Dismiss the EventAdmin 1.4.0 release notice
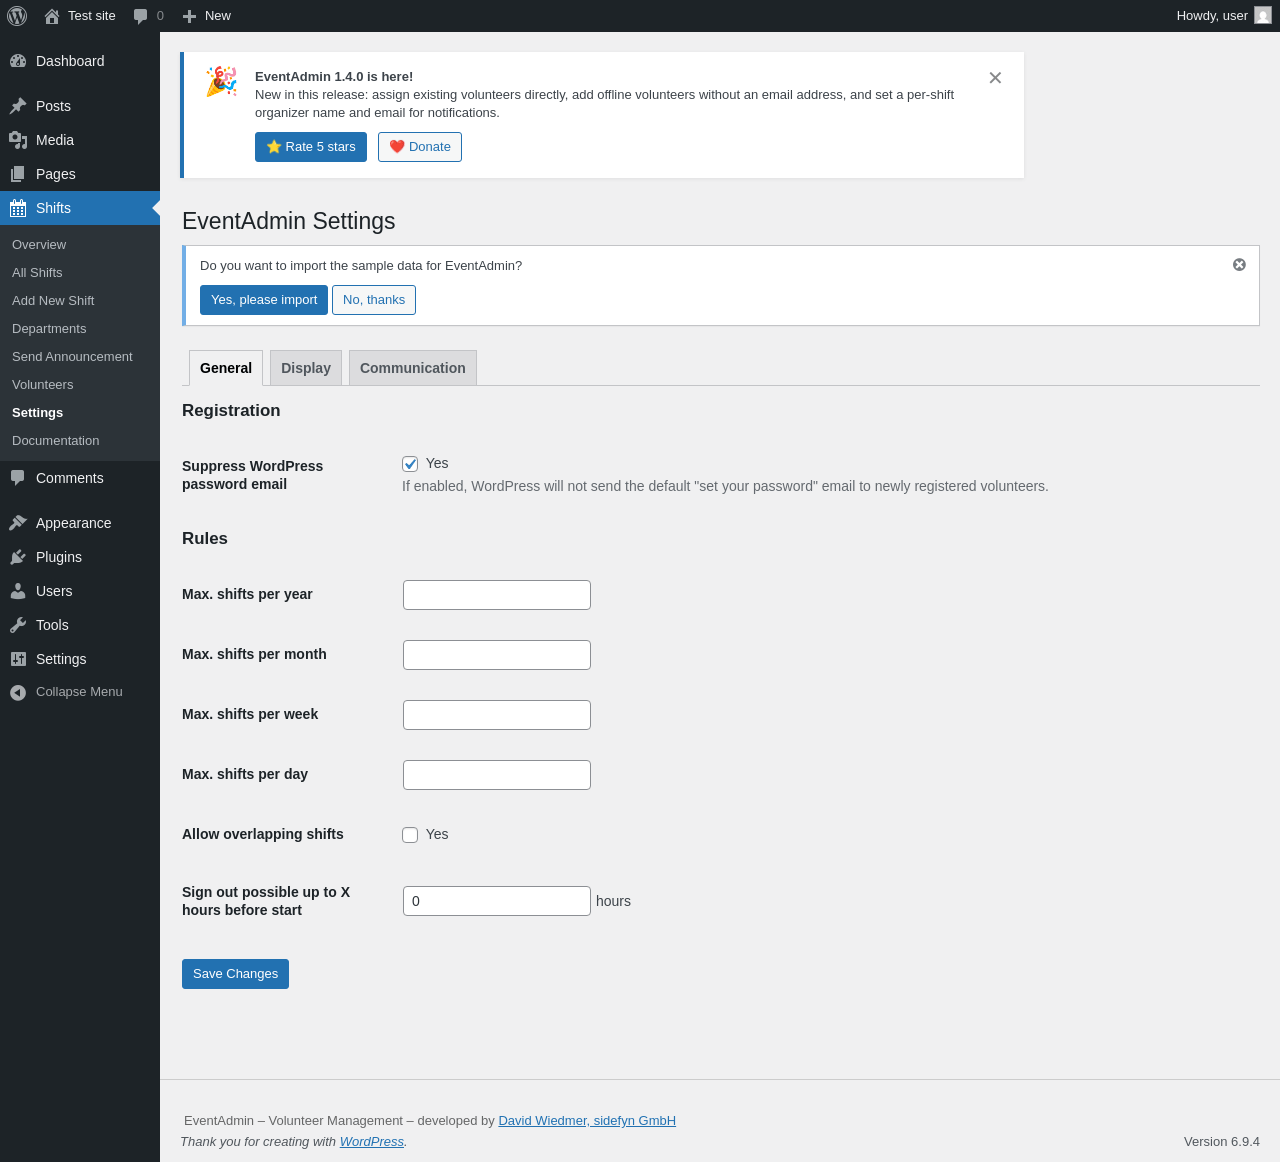The width and height of the screenshot is (1280, 1162). tap(995, 78)
